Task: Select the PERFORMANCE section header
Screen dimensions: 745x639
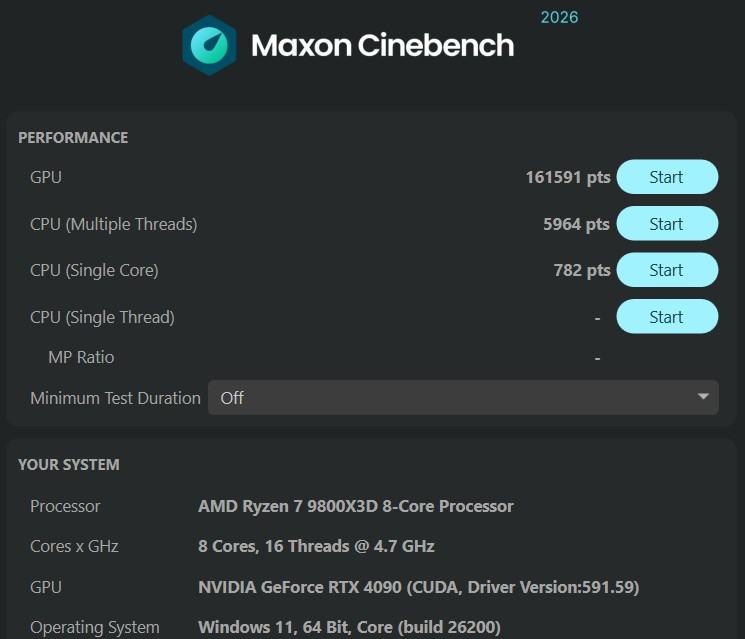Action: coord(73,138)
